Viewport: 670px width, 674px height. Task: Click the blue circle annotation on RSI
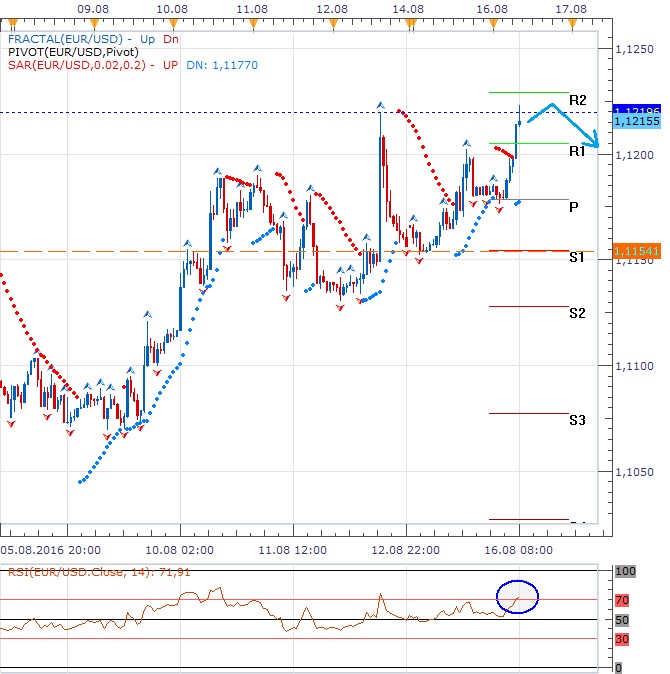point(517,597)
